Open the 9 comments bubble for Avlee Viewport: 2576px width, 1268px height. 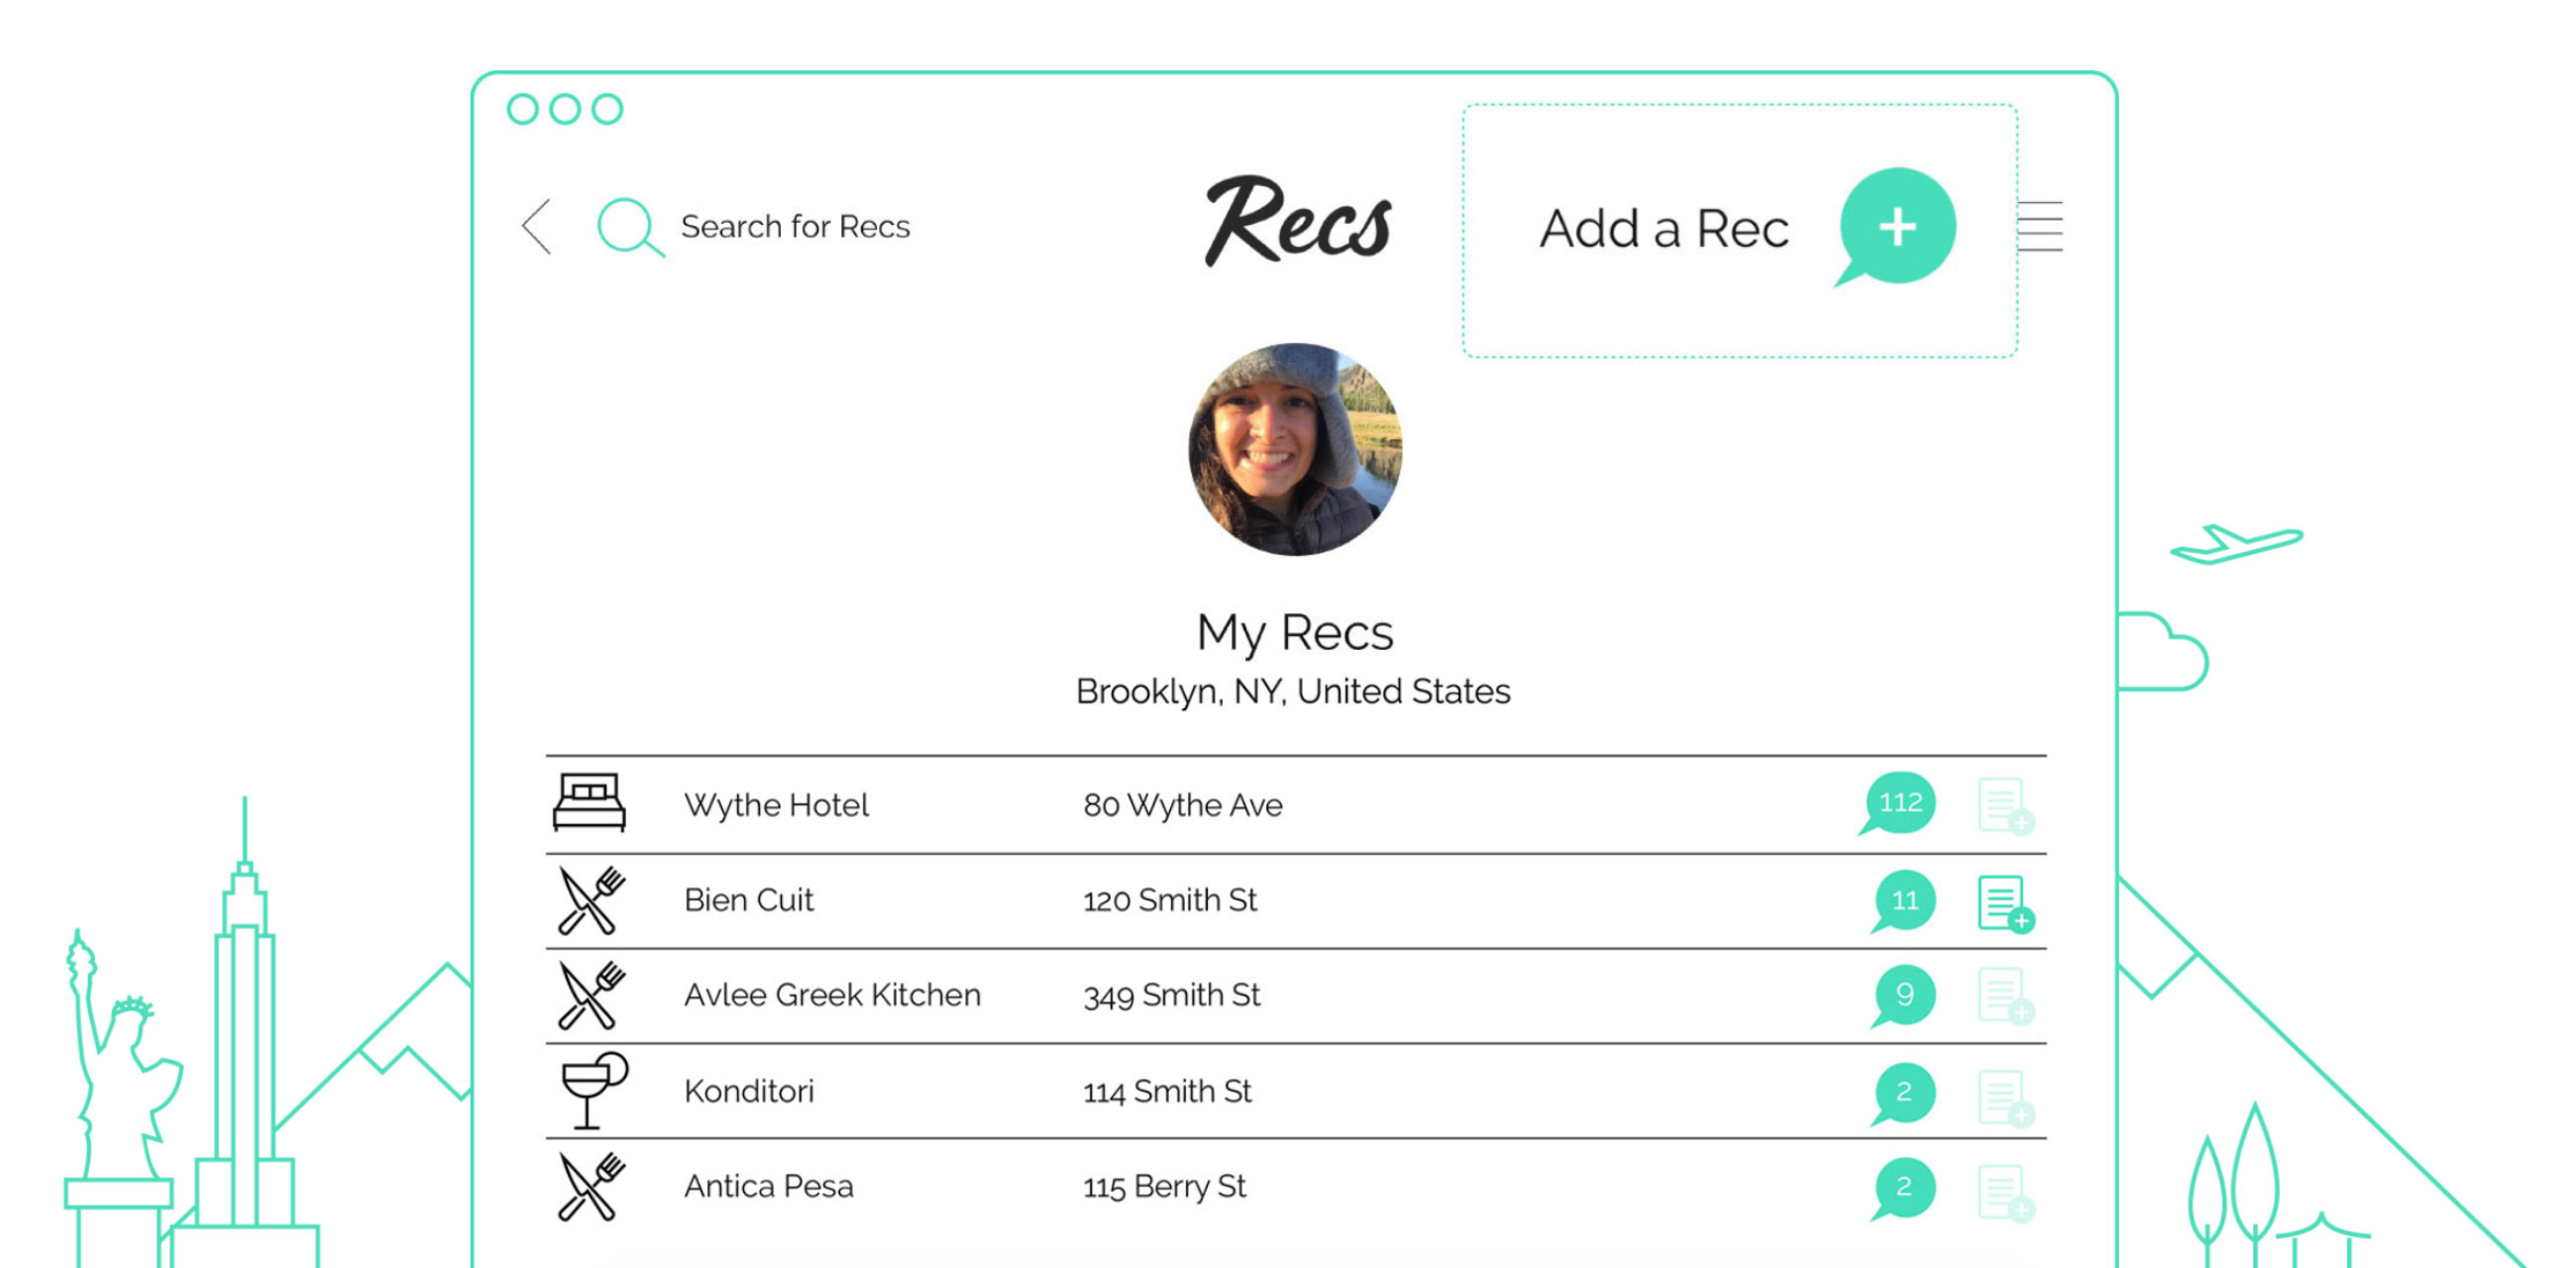(1903, 995)
